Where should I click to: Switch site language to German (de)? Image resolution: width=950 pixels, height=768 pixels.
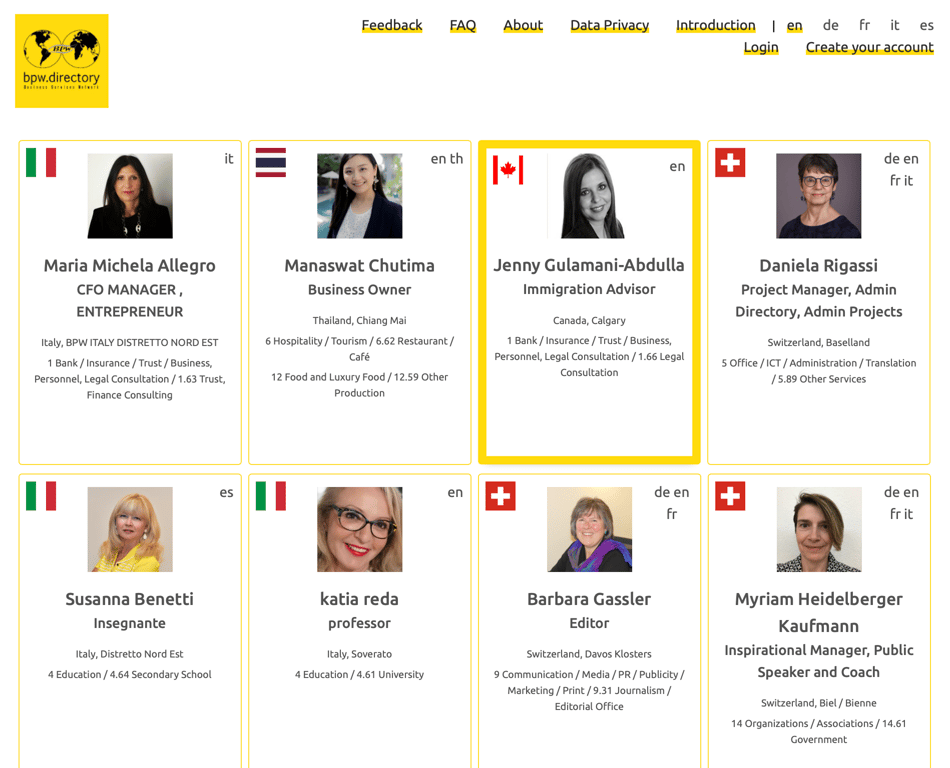(831, 25)
